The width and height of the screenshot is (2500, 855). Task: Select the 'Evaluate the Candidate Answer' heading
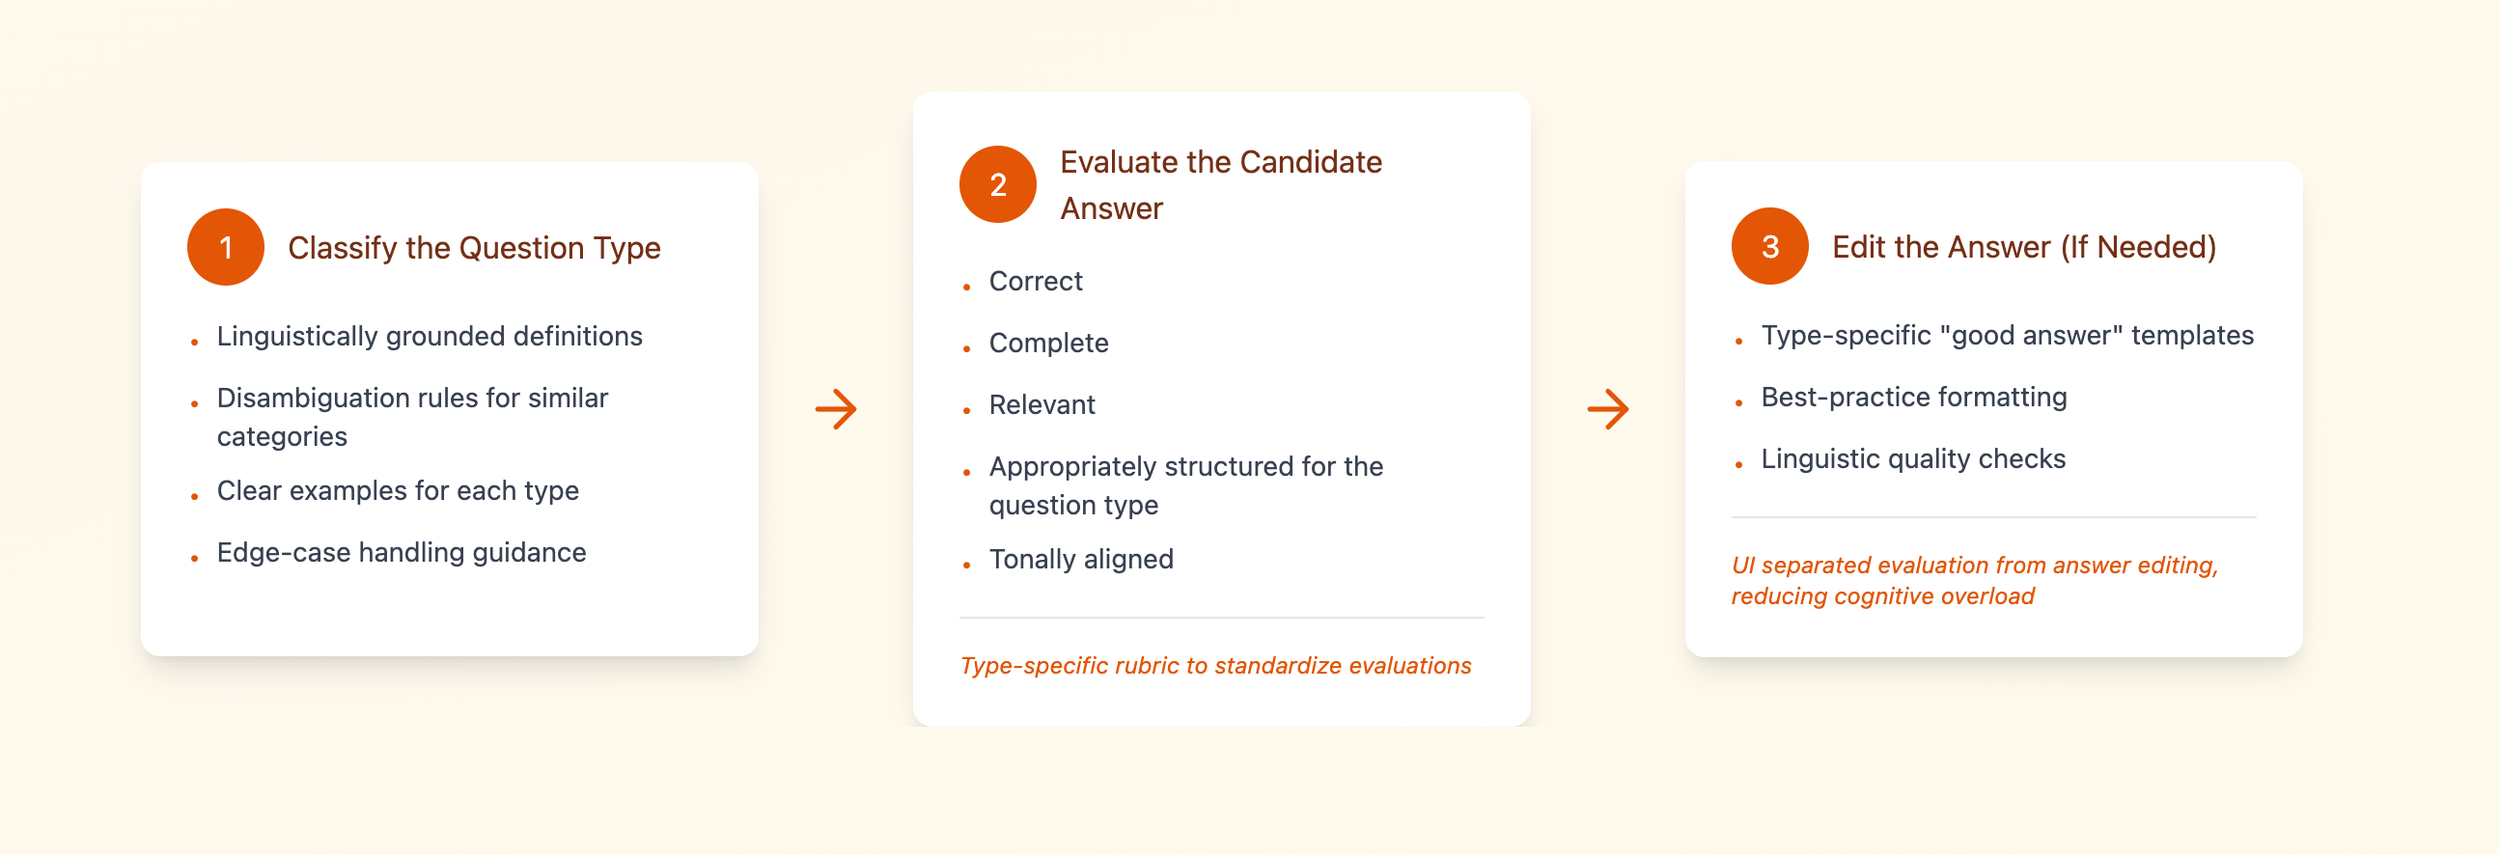1220,185
